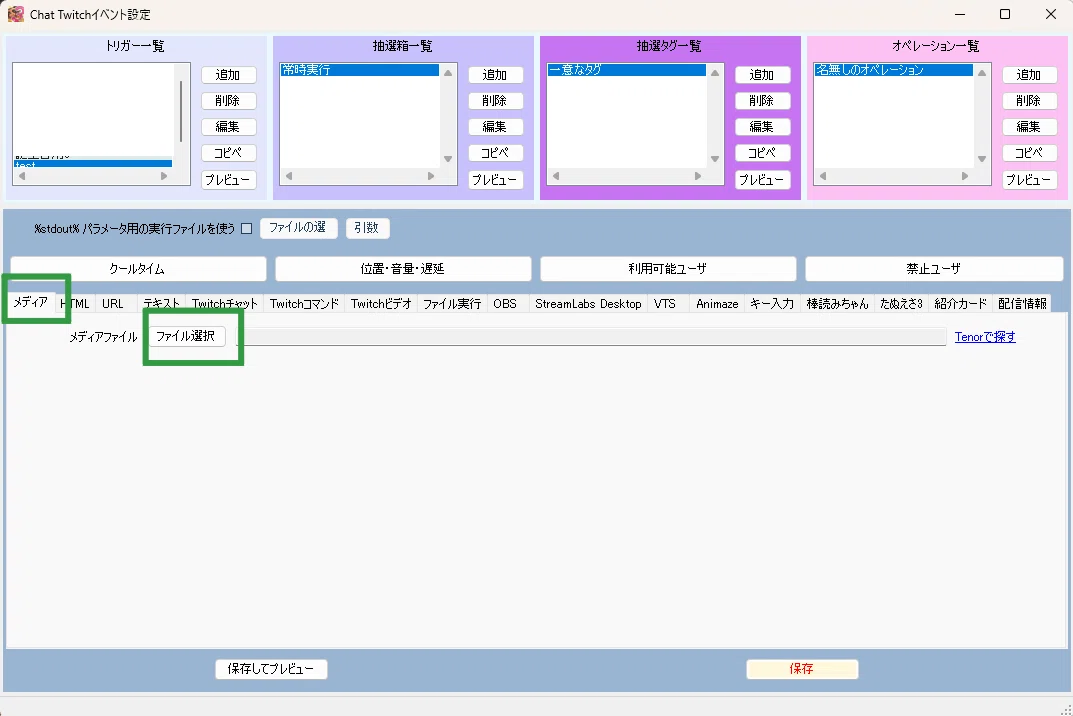The image size is (1073, 716).
Task: Click the Chat Twitch app icon in title bar
Action: [15, 14]
